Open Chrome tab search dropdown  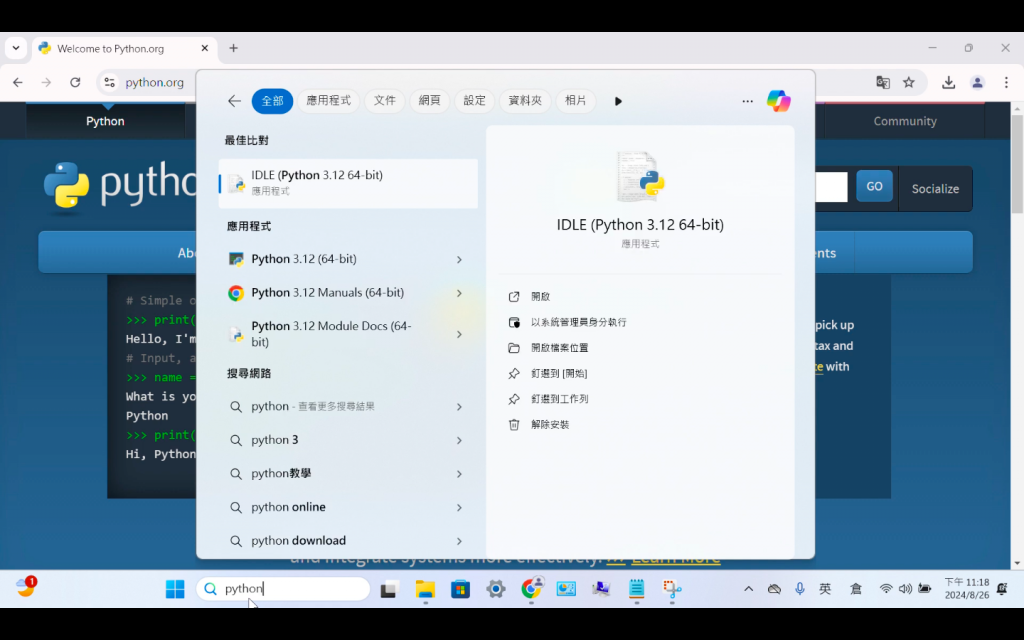click(16, 48)
